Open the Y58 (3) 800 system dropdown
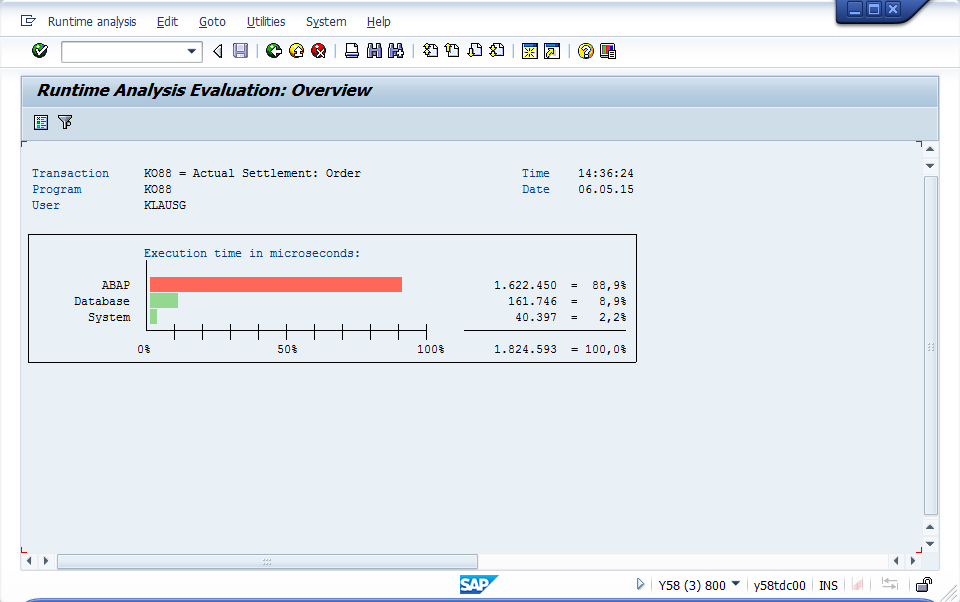The height and width of the screenshot is (602, 960). [x=736, y=584]
